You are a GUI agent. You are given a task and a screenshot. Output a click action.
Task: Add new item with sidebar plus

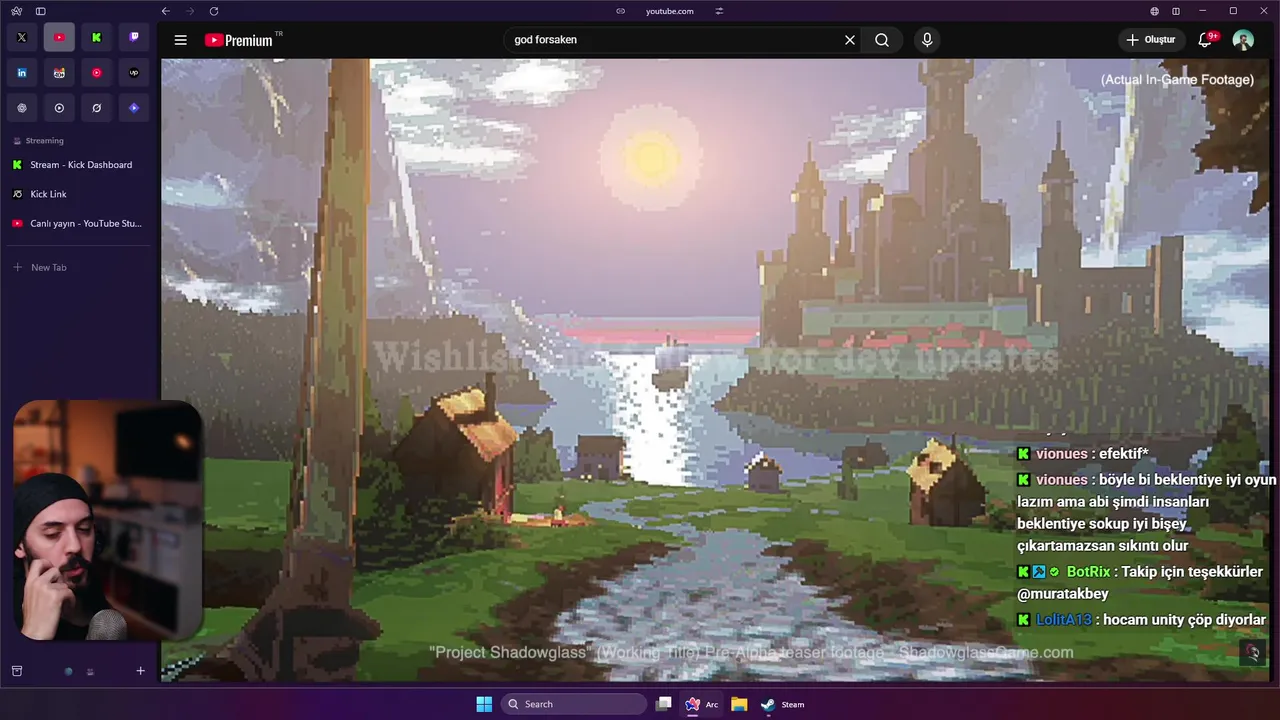coord(140,671)
